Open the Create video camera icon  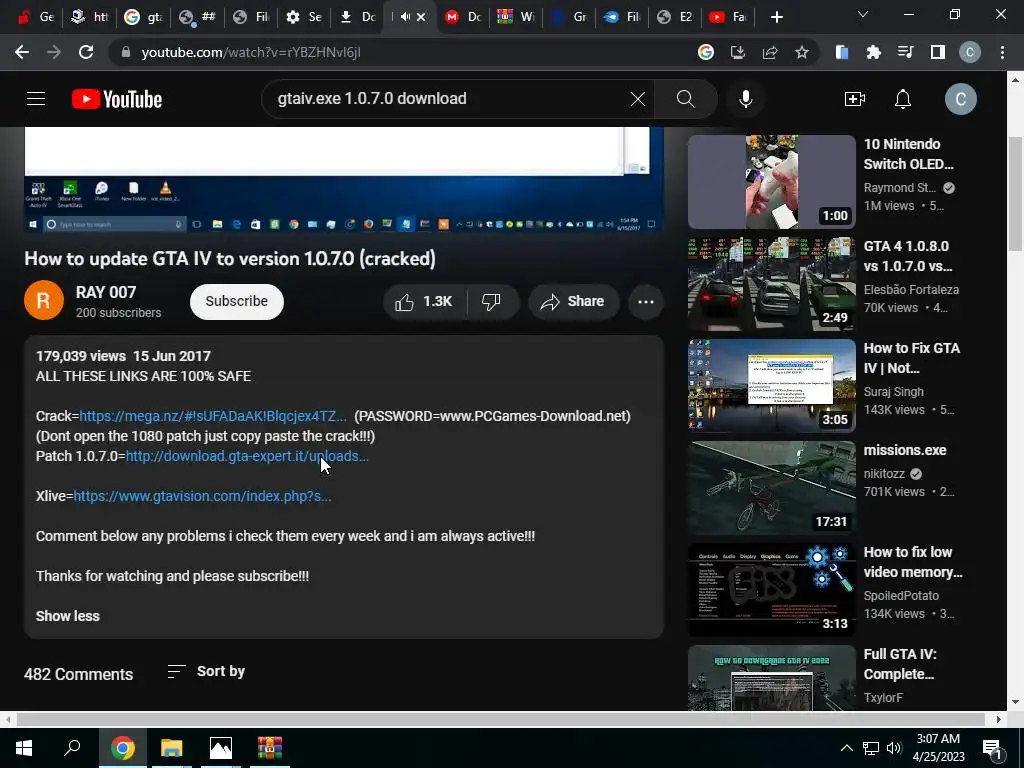pyautogui.click(x=854, y=99)
